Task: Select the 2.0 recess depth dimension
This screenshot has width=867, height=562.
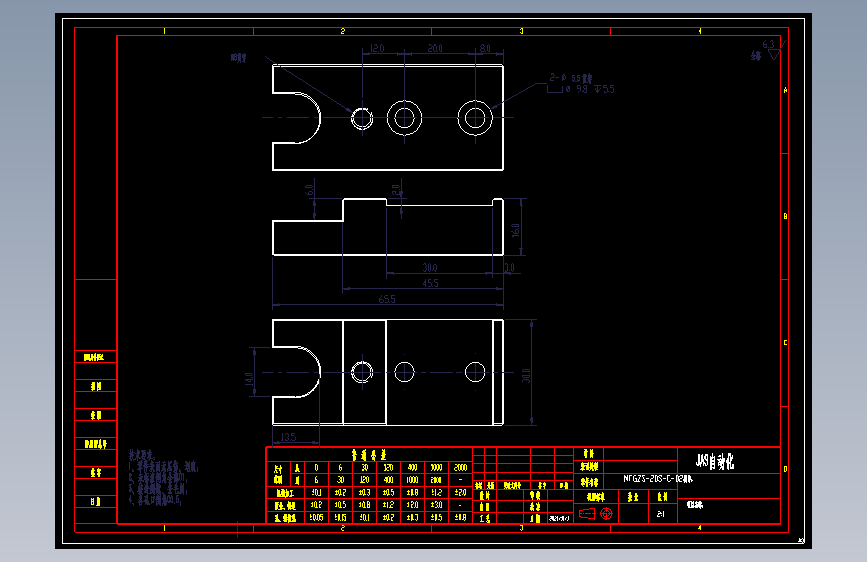Action: coord(396,191)
